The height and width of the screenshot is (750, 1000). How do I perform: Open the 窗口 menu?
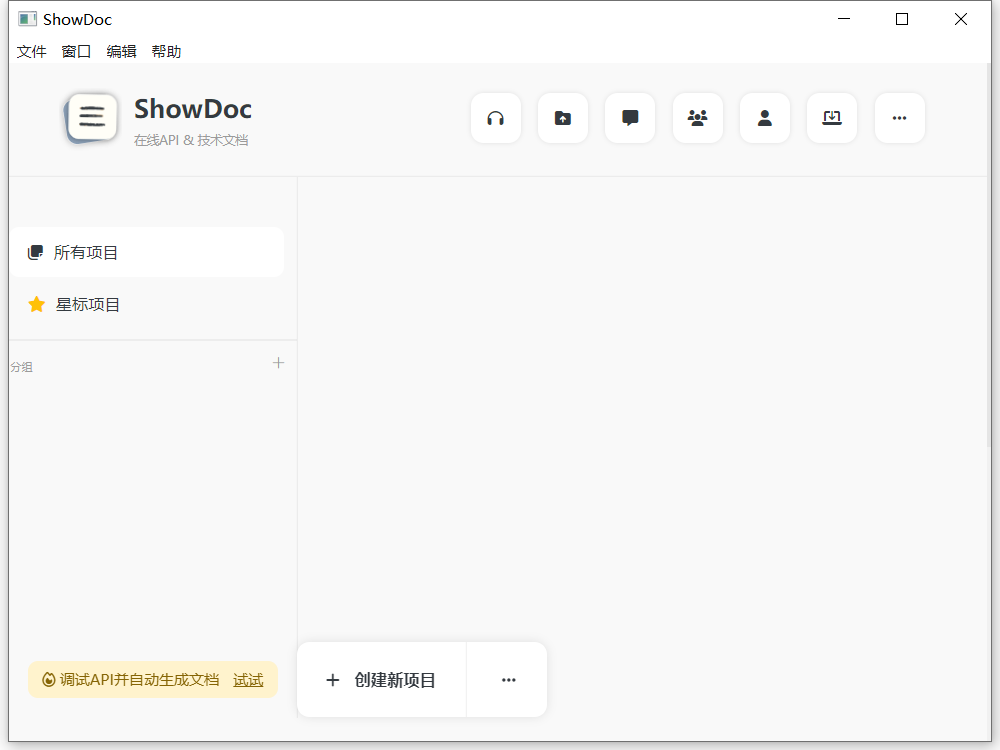tap(76, 52)
